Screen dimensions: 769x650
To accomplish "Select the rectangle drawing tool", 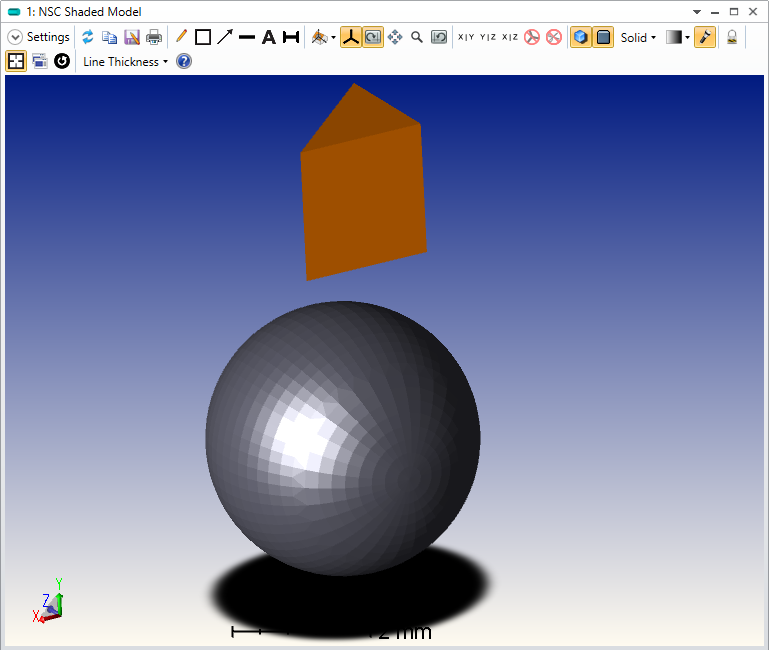I will tap(203, 37).
